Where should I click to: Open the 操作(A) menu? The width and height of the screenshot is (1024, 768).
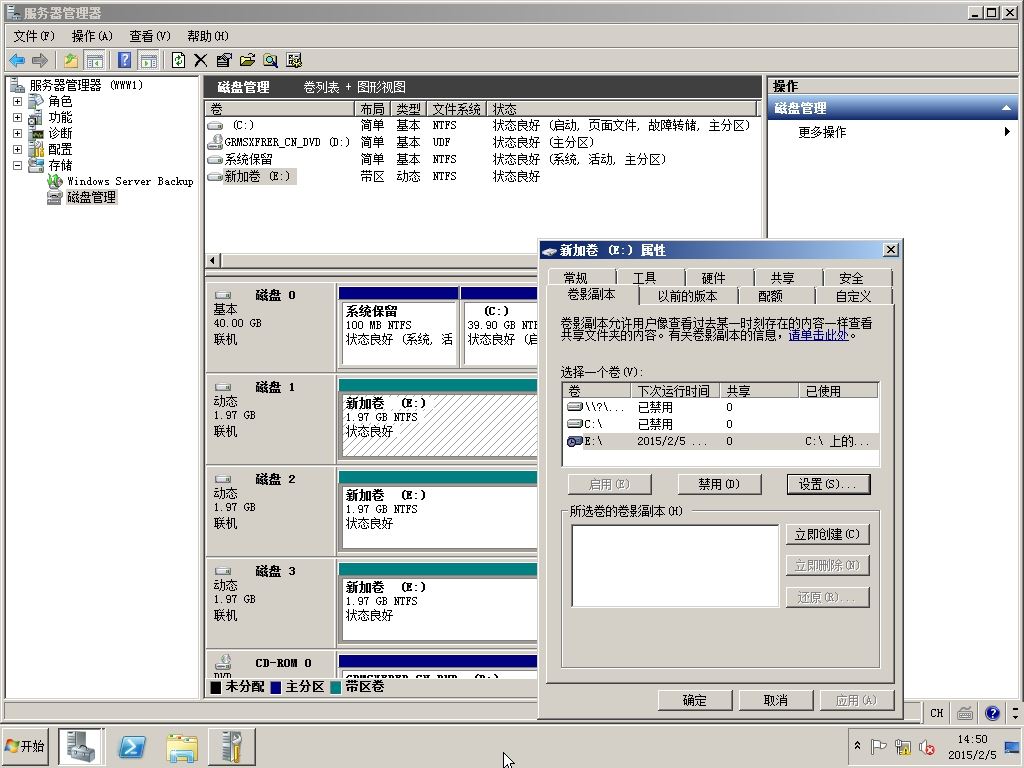tap(92, 36)
